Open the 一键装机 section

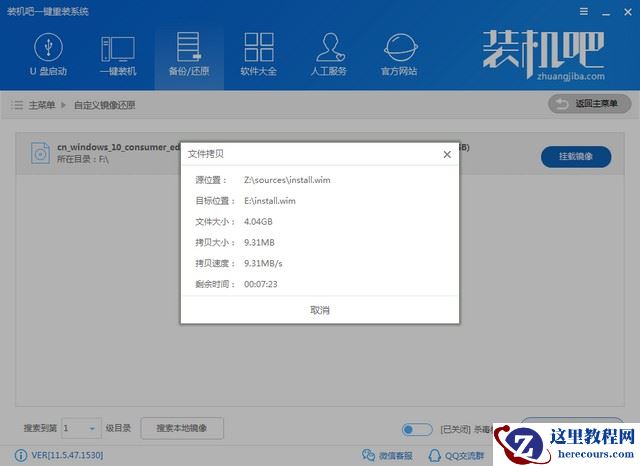point(118,54)
